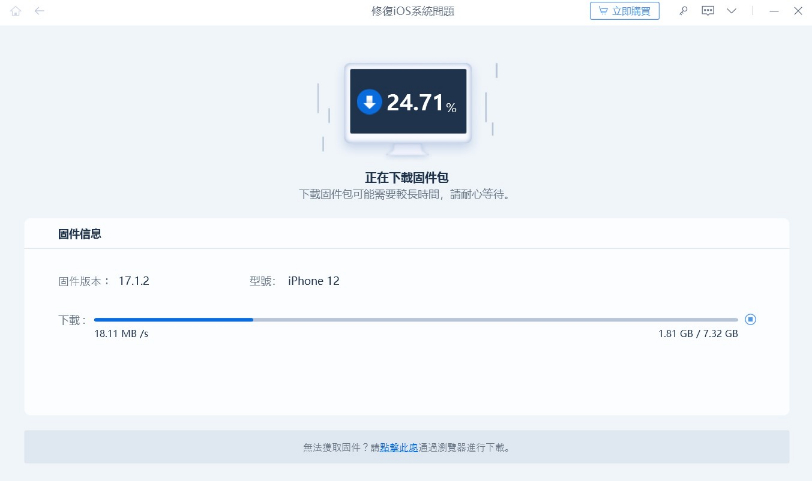Minimize the repair tool window
This screenshot has height=481, width=812.
point(772,11)
